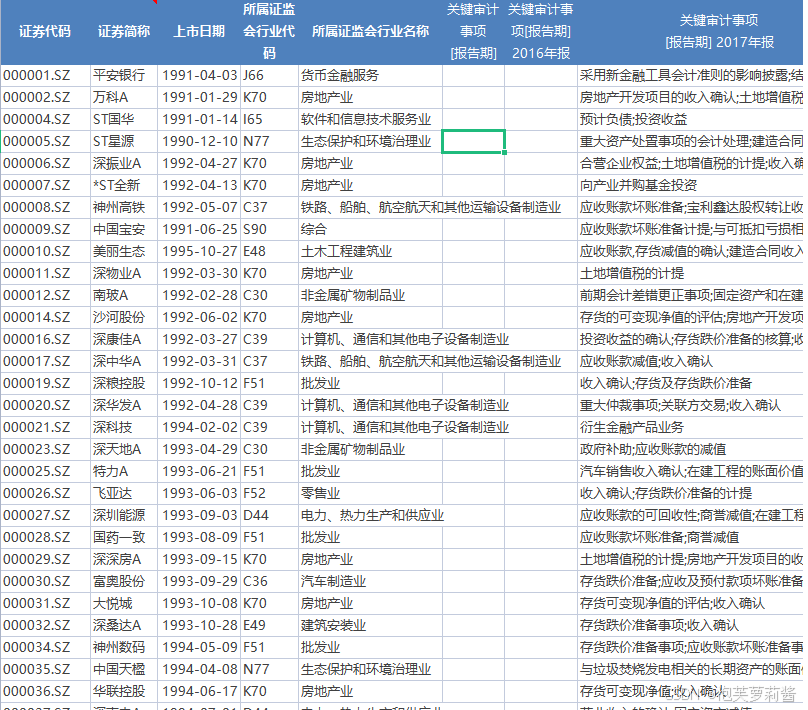Image resolution: width=808 pixels, height=710 pixels.
Task: Select the 南玻A cell
Action: pyautogui.click(x=124, y=295)
